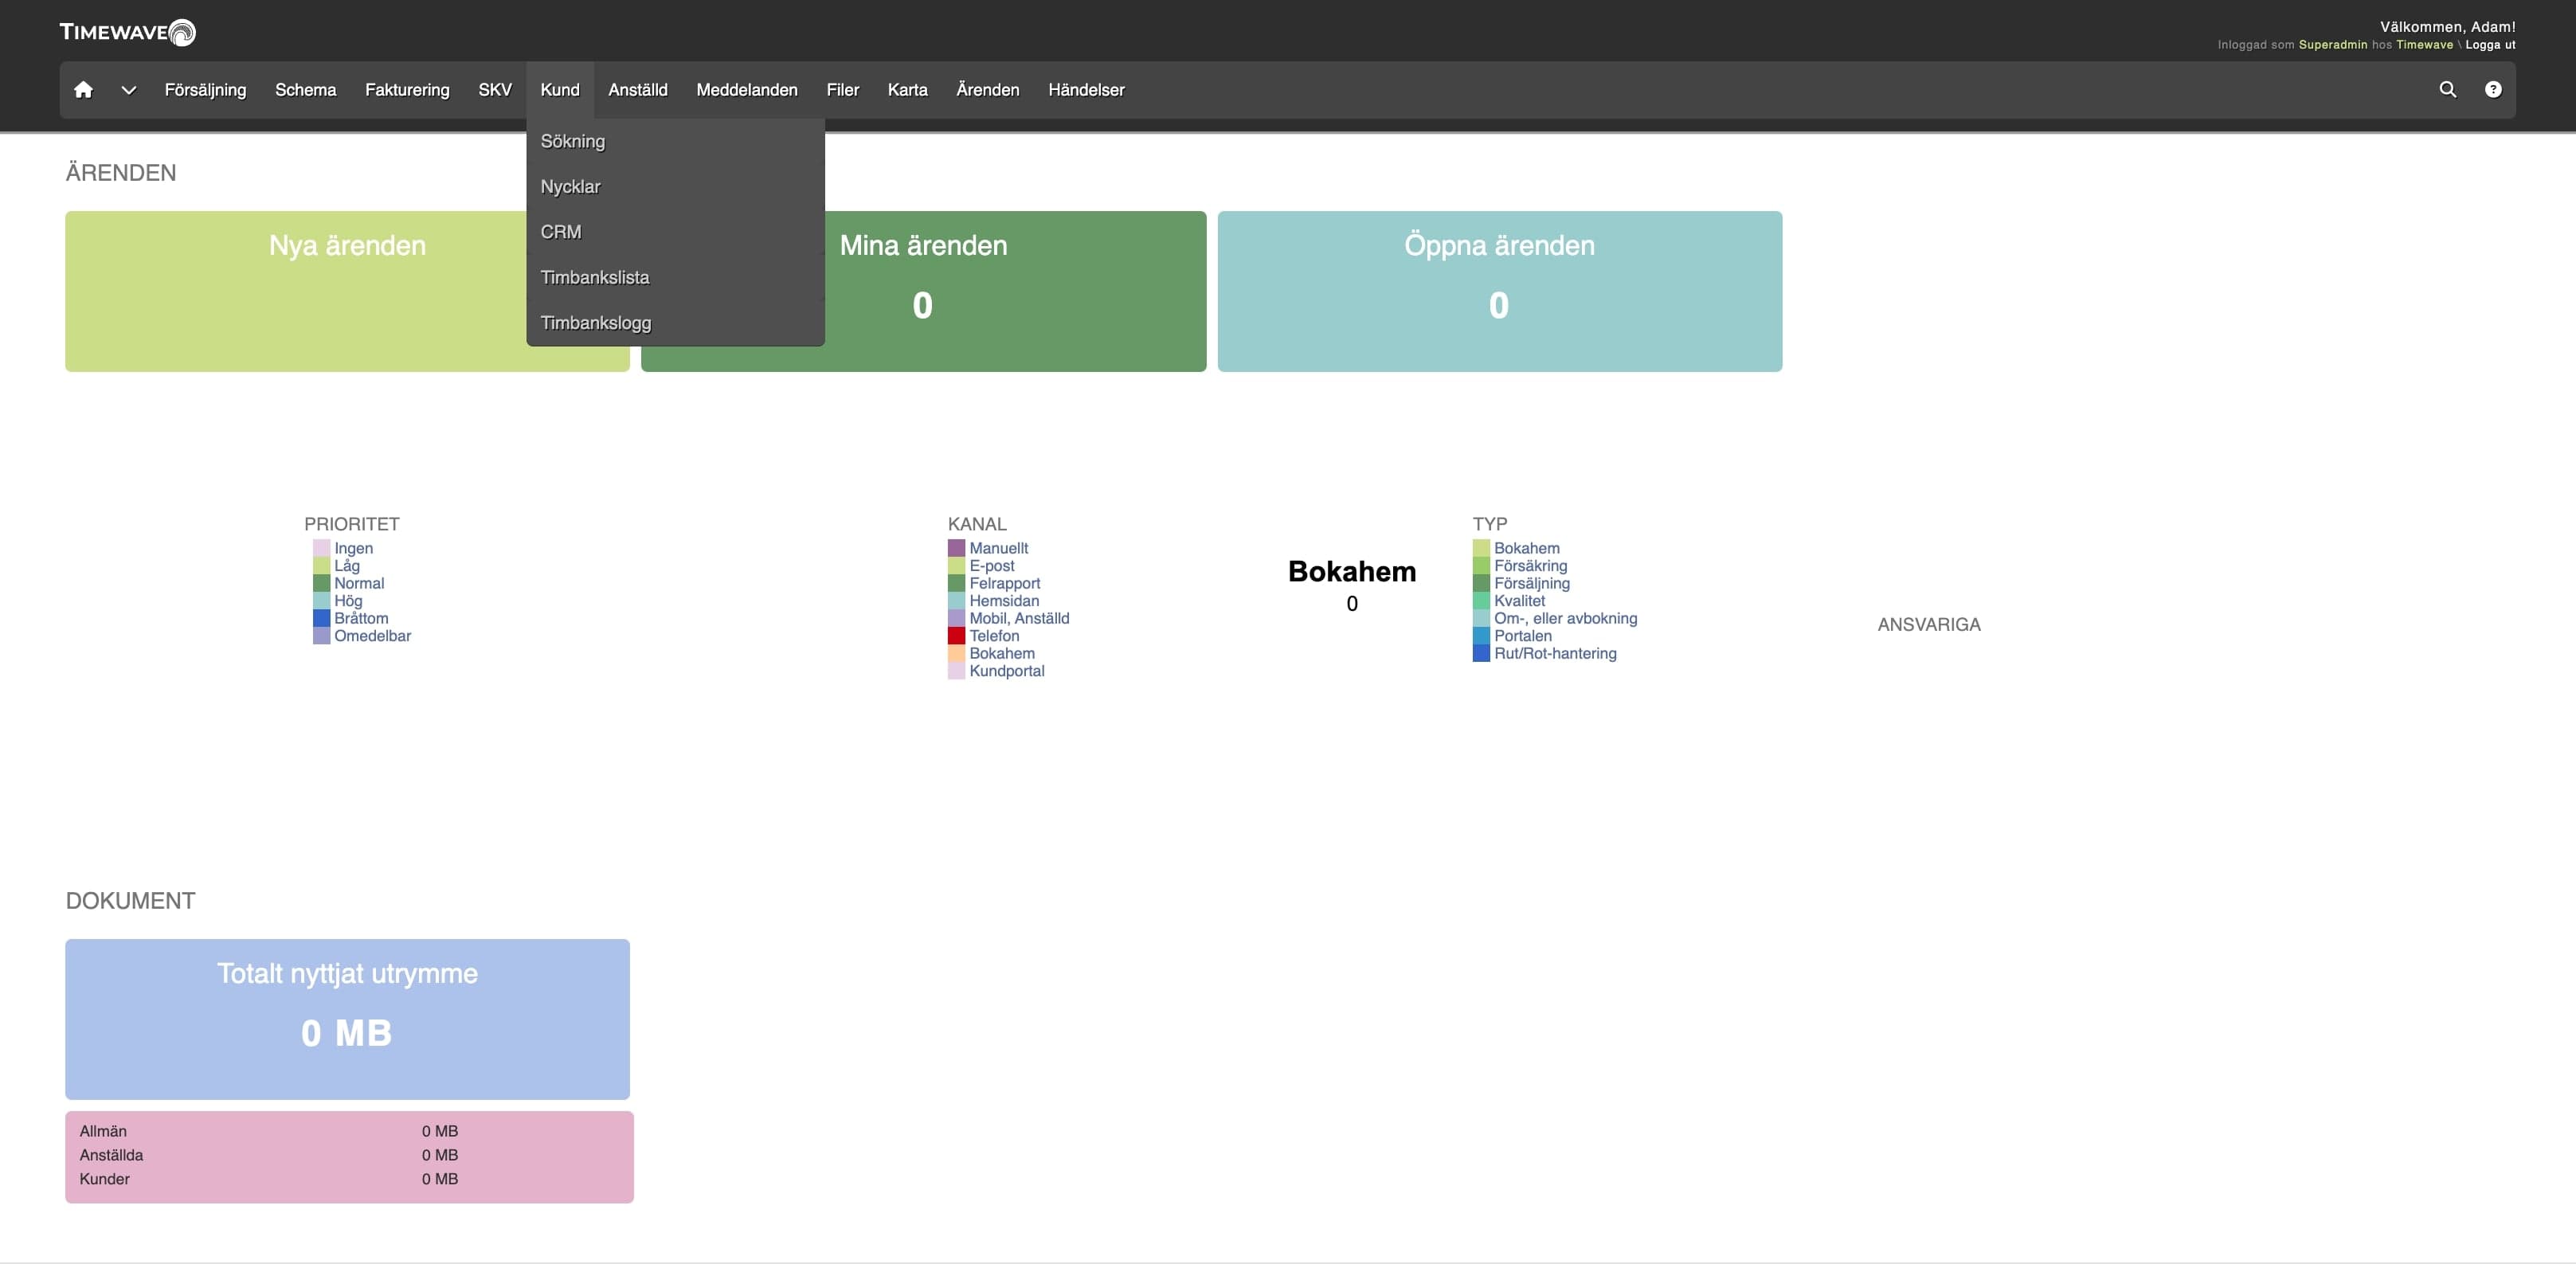This screenshot has height=1264, width=2576.
Task: Collapse the Kund menu
Action: point(560,90)
